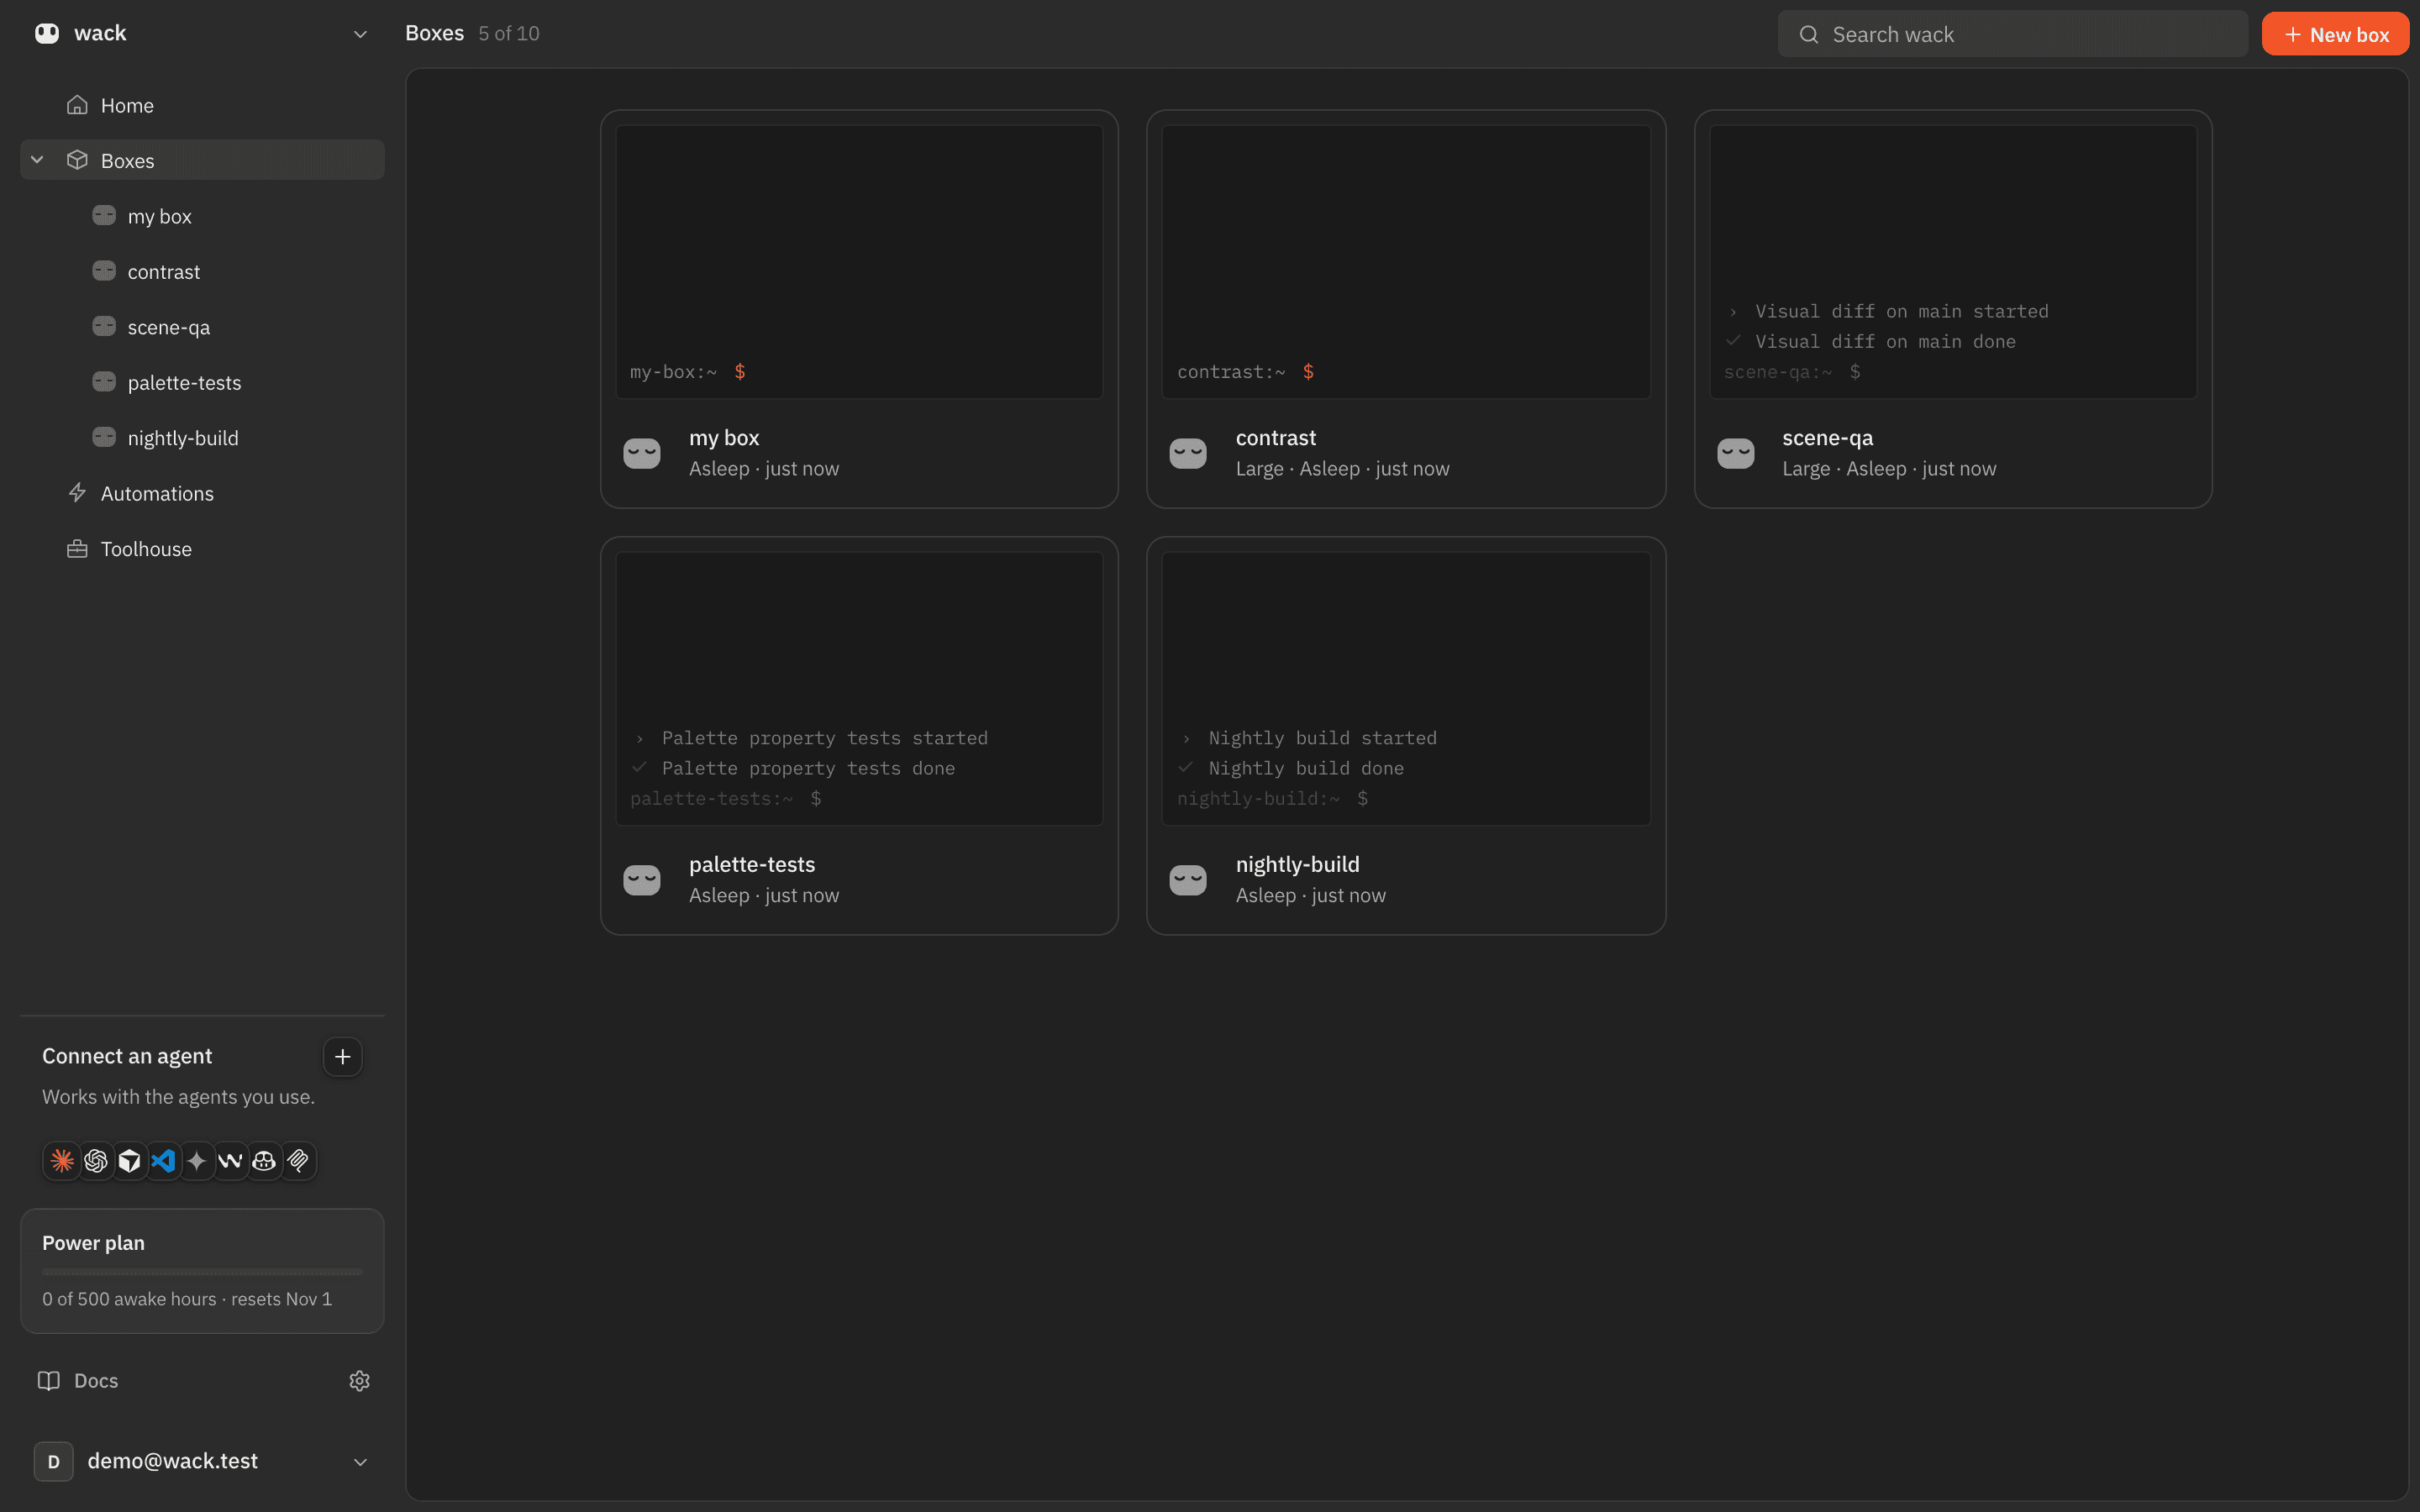Click the Claude agent icon

[x=62, y=1161]
